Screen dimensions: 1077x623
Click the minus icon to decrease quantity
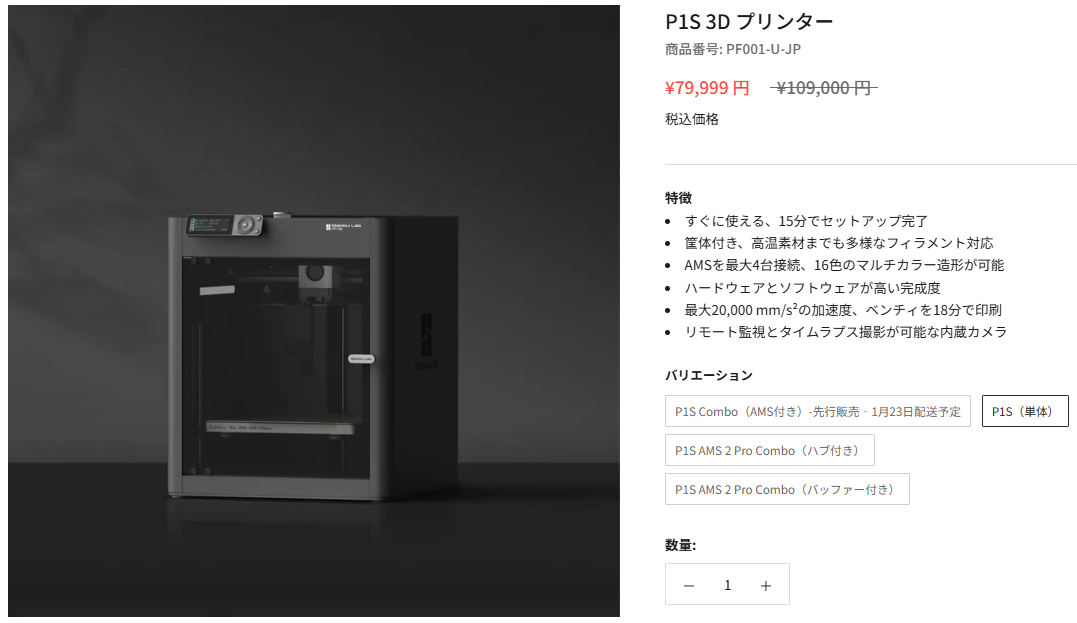(x=689, y=585)
